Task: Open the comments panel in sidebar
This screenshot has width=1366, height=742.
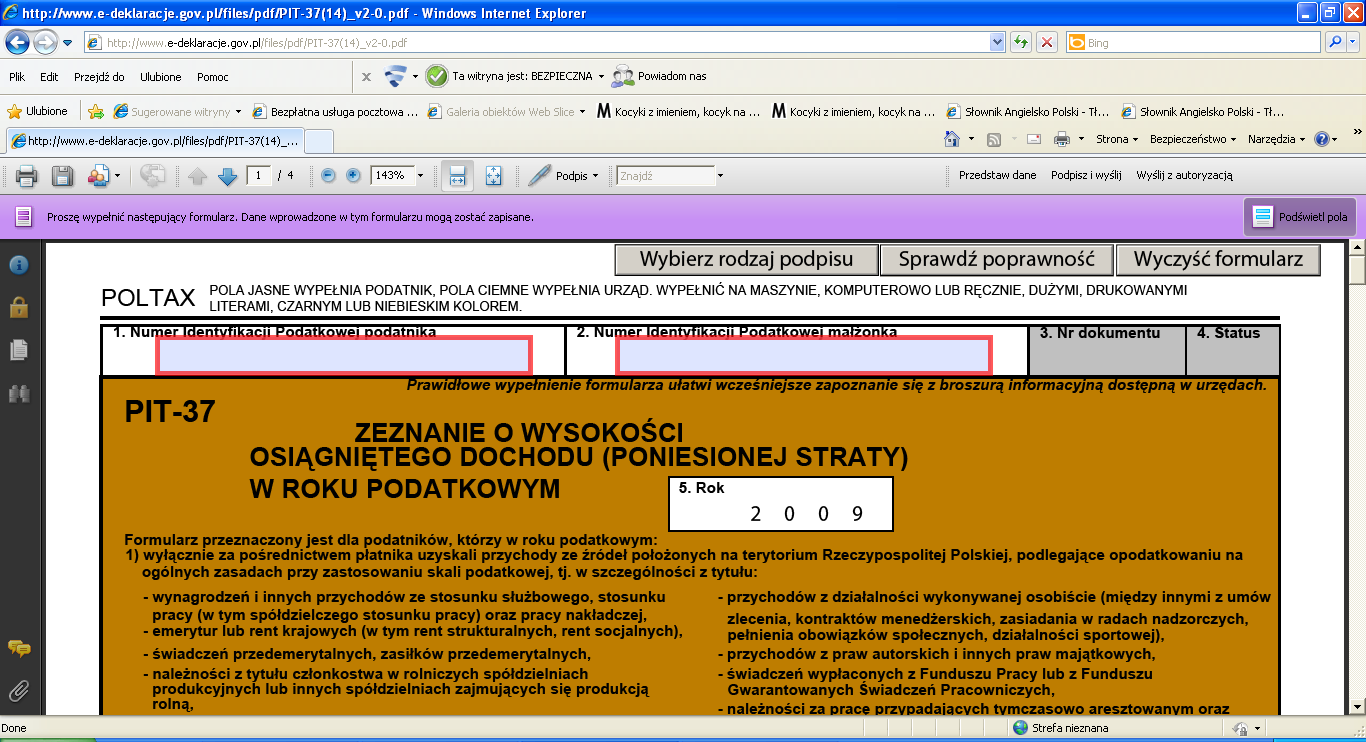Action: (18, 648)
